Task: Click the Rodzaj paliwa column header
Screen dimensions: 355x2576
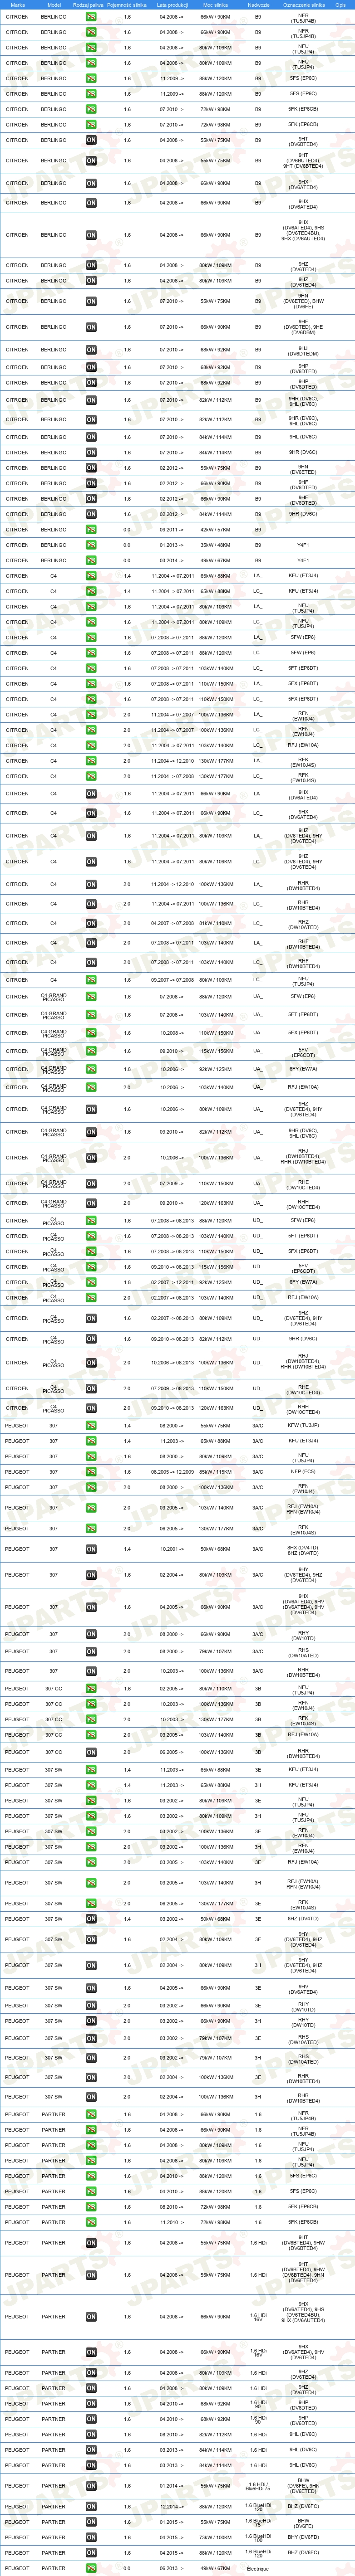Action: point(88,5)
